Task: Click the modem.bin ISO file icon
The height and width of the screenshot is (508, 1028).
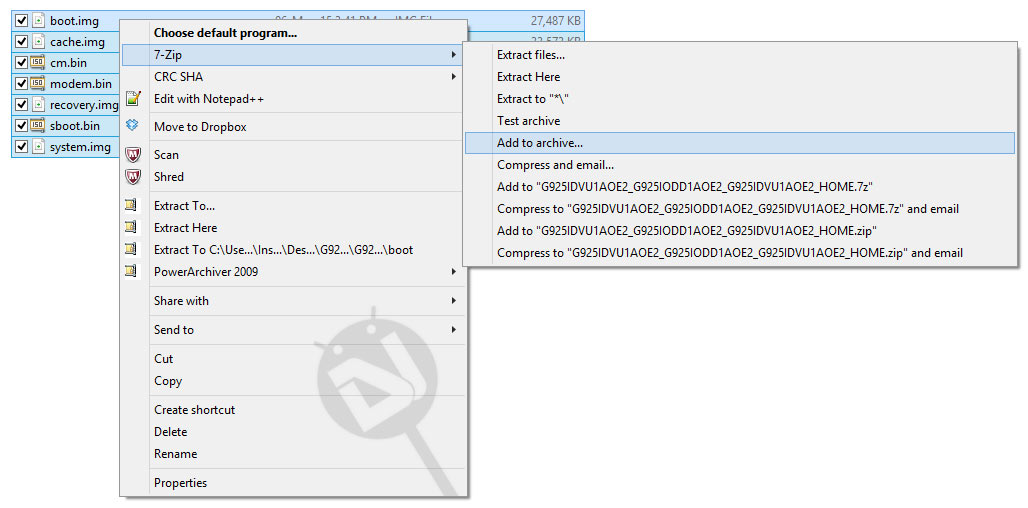Action: [x=39, y=84]
